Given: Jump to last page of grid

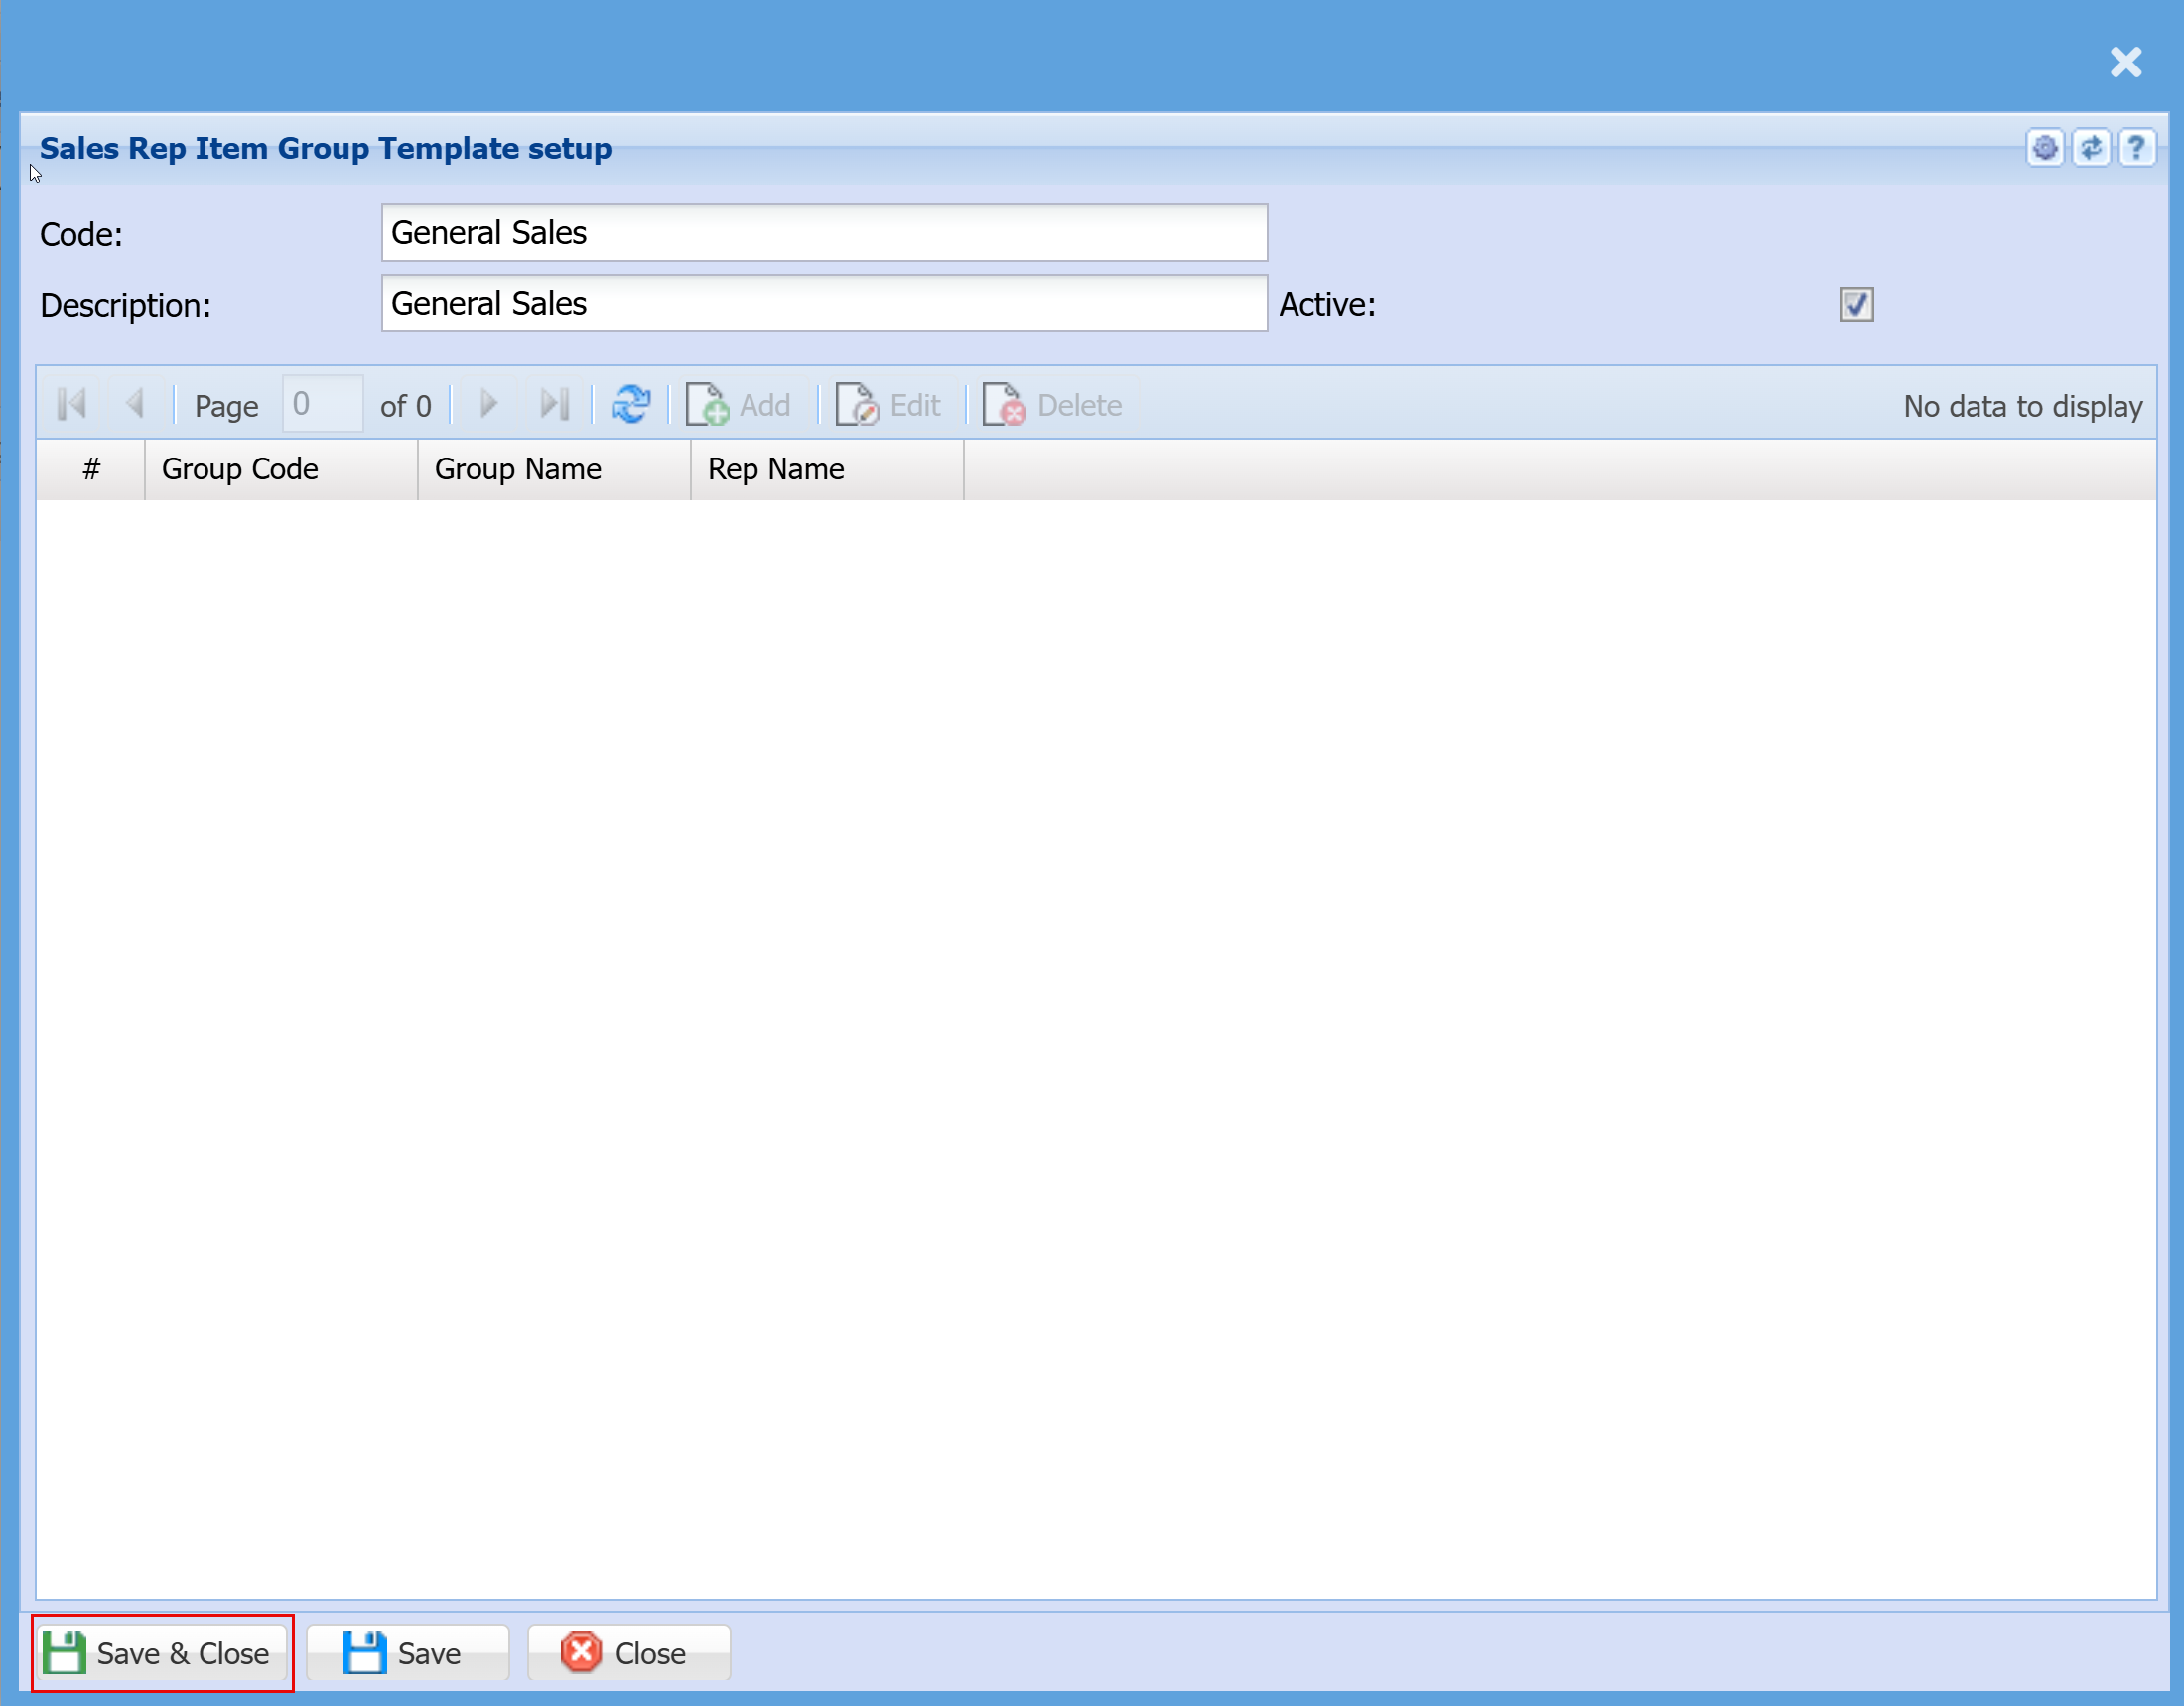Looking at the screenshot, I should [x=554, y=405].
